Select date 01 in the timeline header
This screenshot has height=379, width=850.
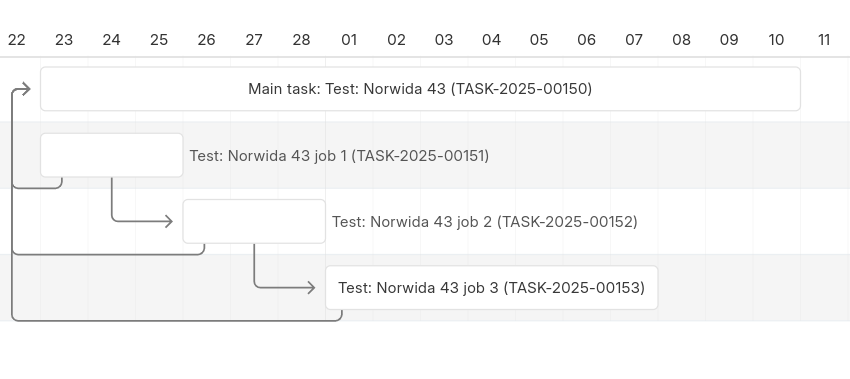click(x=349, y=40)
